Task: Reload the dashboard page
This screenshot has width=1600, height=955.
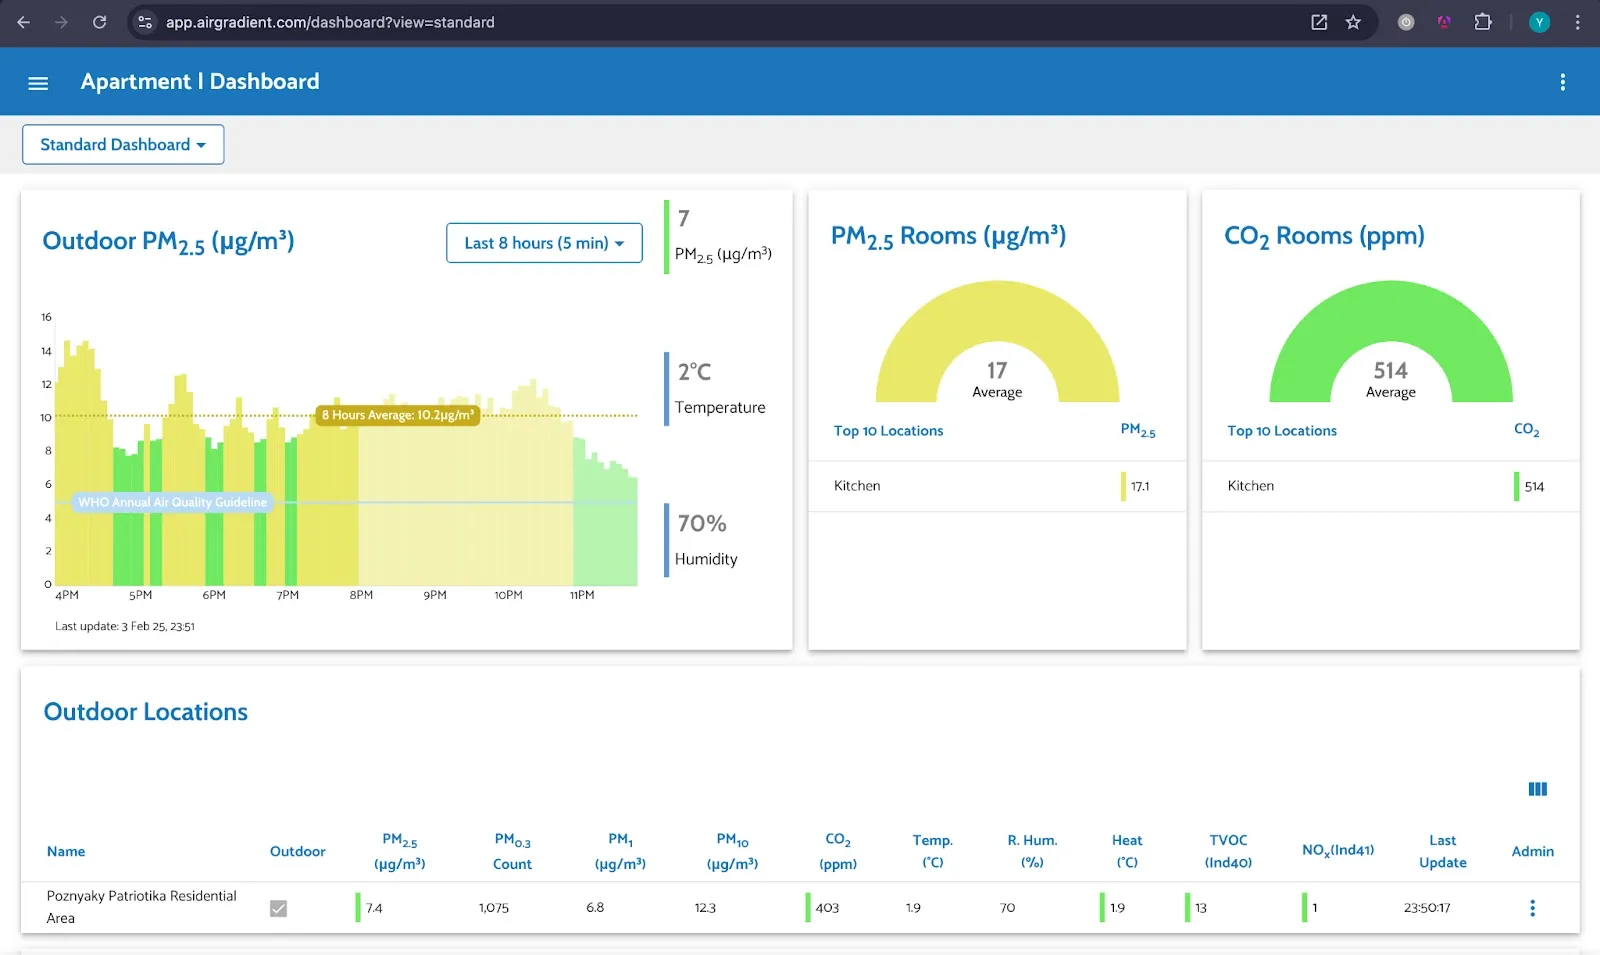Action: 99,22
